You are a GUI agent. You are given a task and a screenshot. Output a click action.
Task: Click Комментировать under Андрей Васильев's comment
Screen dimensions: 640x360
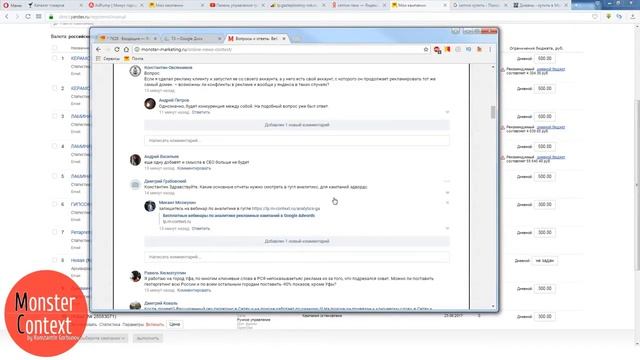point(194,168)
